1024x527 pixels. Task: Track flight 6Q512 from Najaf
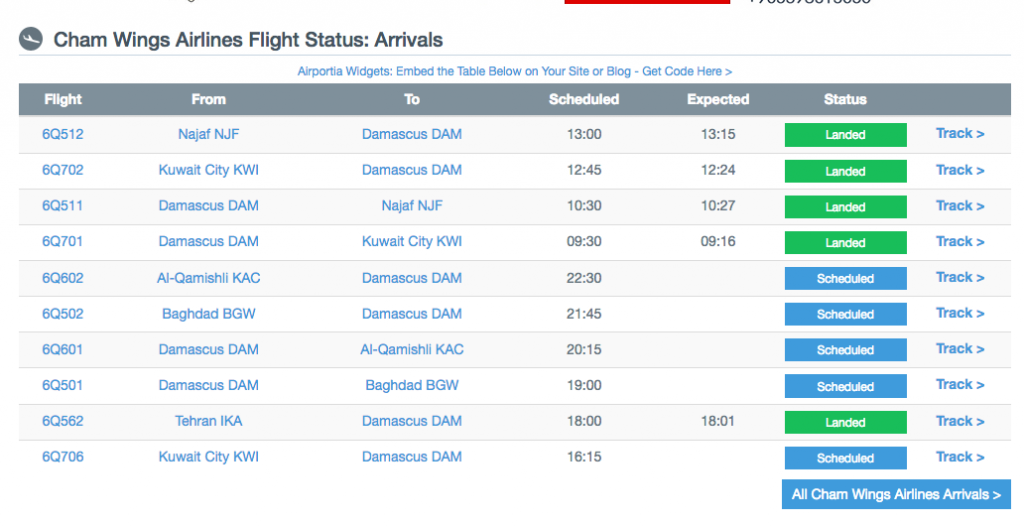tap(960, 134)
